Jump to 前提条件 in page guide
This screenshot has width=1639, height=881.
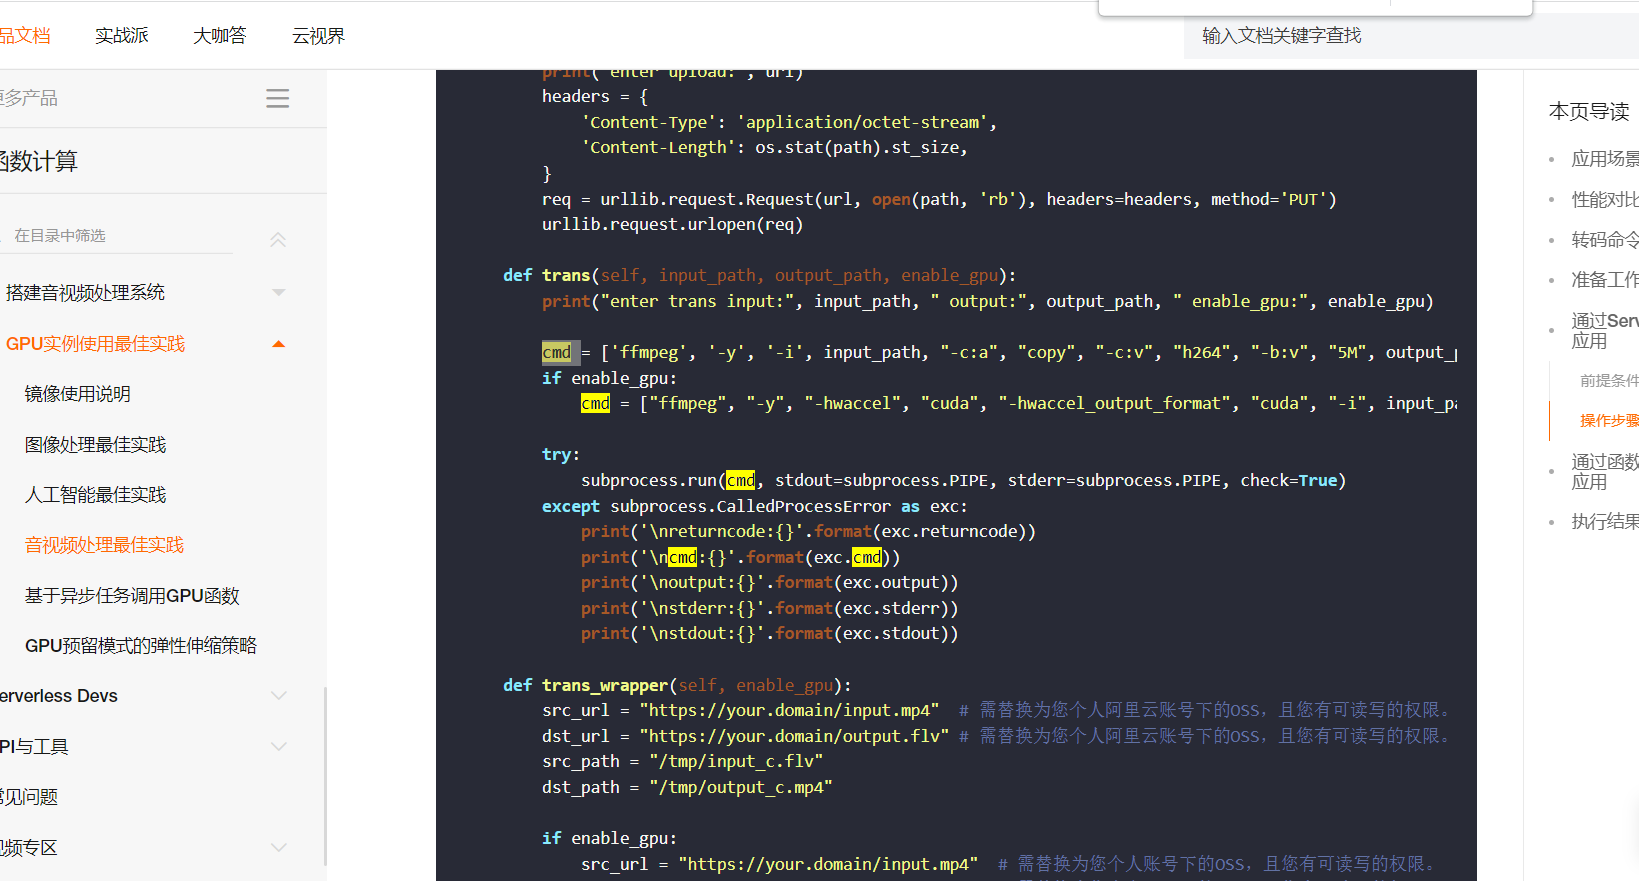[1609, 381]
